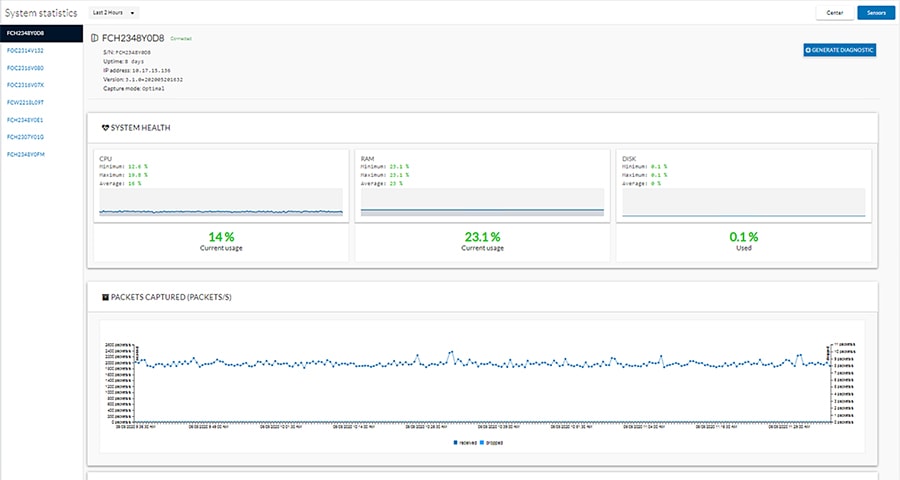Select sensor FCH2307Y01G in the sidebar
Image resolution: width=900 pixels, height=480 pixels.
(x=25, y=137)
